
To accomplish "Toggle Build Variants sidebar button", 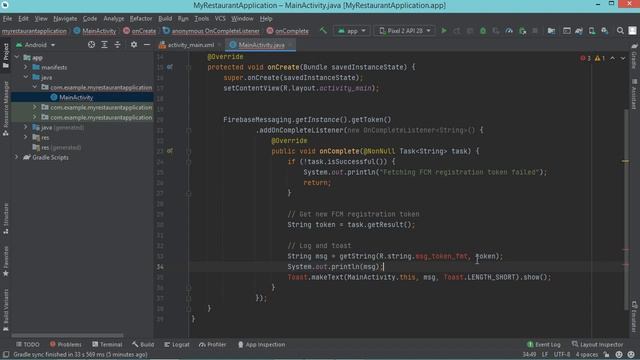I will [x=5, y=309].
